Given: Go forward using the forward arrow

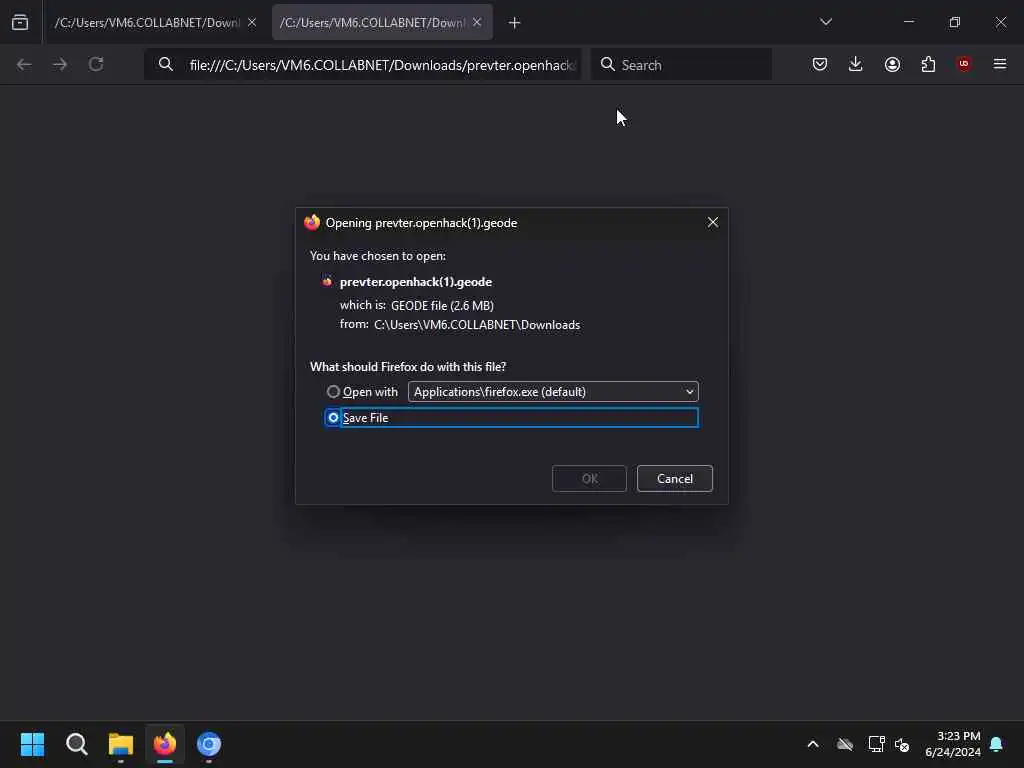Looking at the screenshot, I should click(60, 64).
